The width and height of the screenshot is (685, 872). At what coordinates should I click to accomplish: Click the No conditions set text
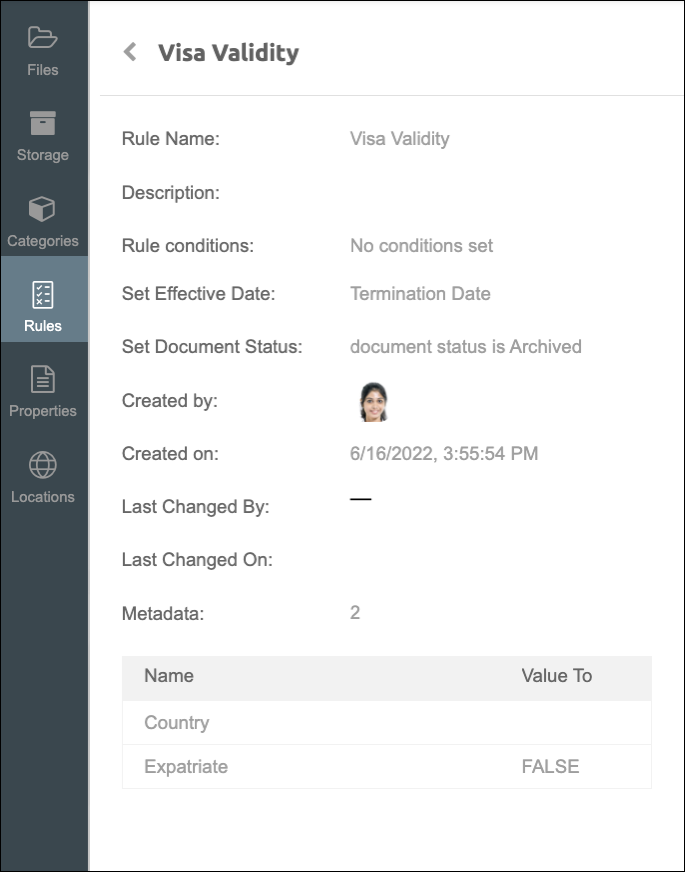click(x=421, y=246)
